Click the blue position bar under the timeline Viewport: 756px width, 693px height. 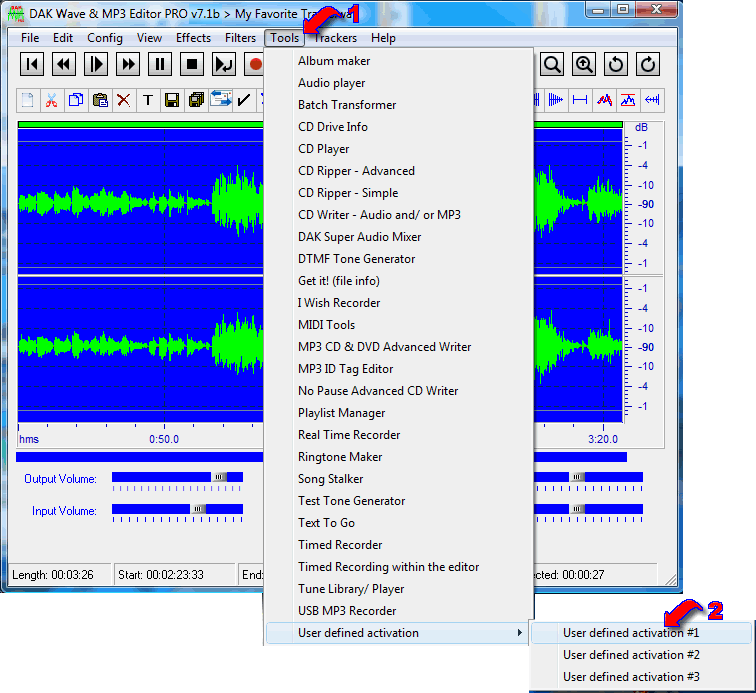140,457
